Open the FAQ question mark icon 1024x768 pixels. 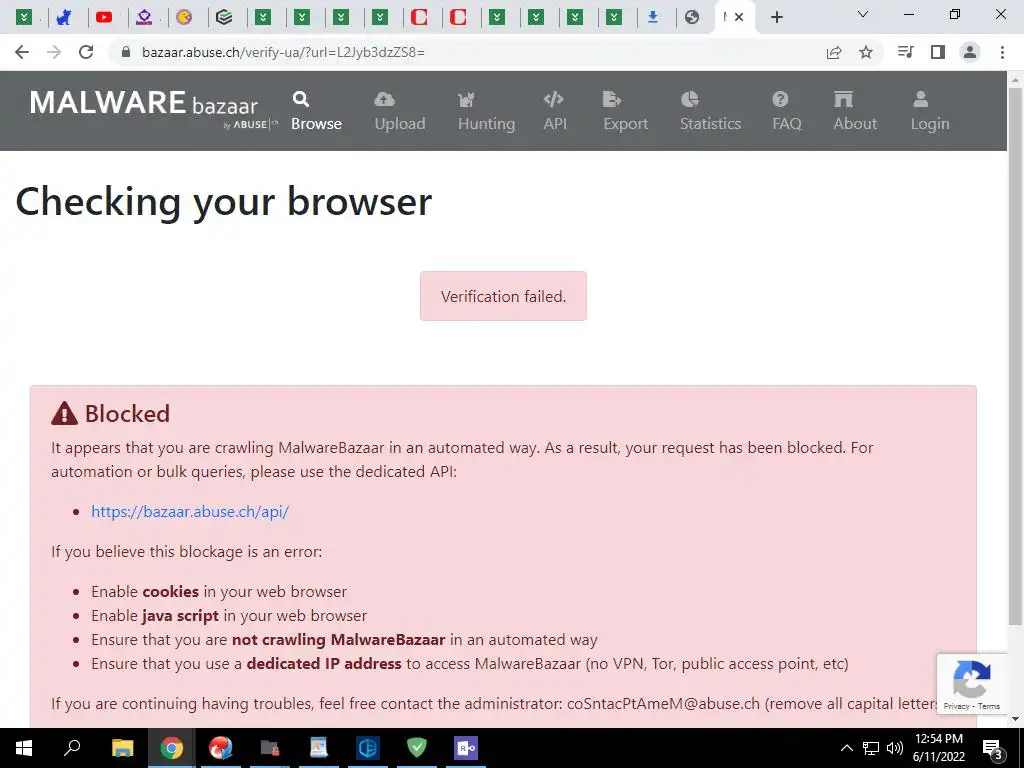point(780,99)
